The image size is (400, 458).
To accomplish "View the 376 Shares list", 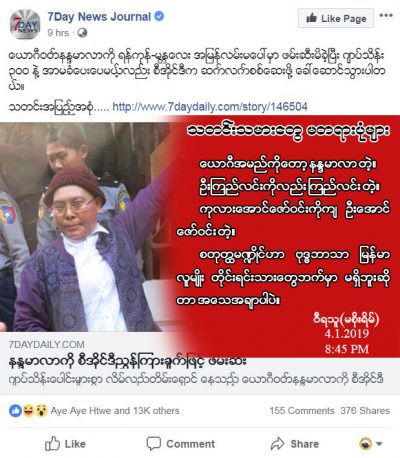I will click(x=365, y=411).
